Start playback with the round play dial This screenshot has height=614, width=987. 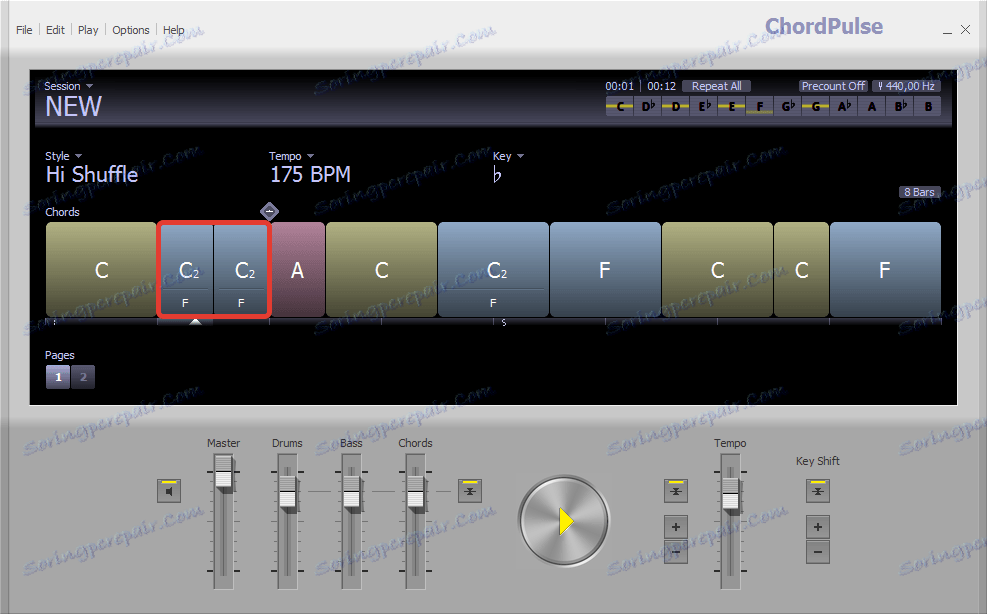564,521
